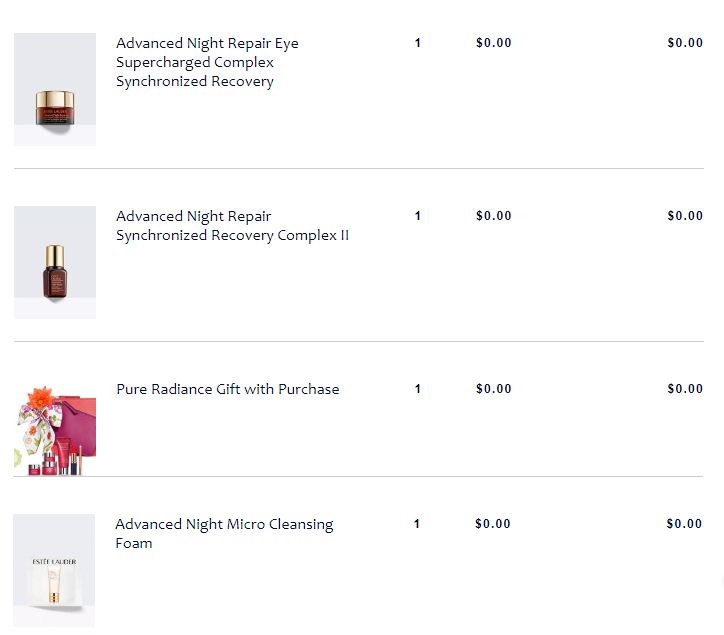This screenshot has width=724, height=635.
Task: Click line total for Eye Supercharged Complex
Action: pyautogui.click(x=685, y=43)
